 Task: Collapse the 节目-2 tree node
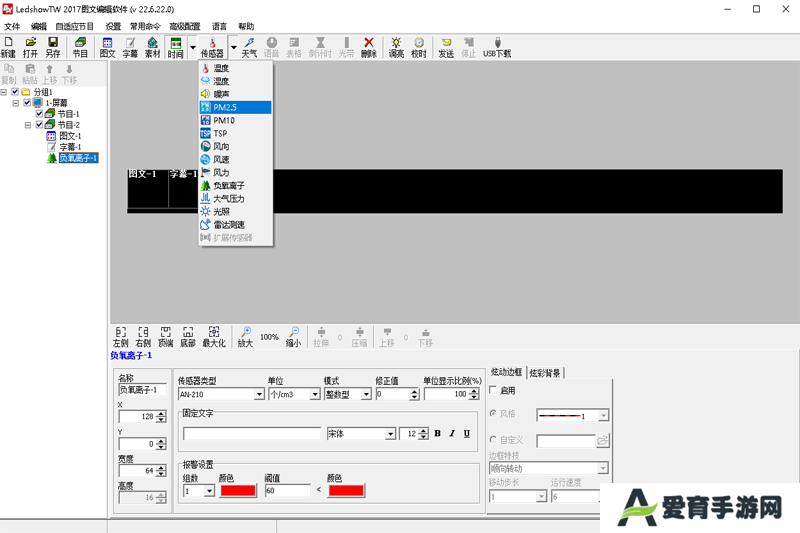(x=28, y=124)
